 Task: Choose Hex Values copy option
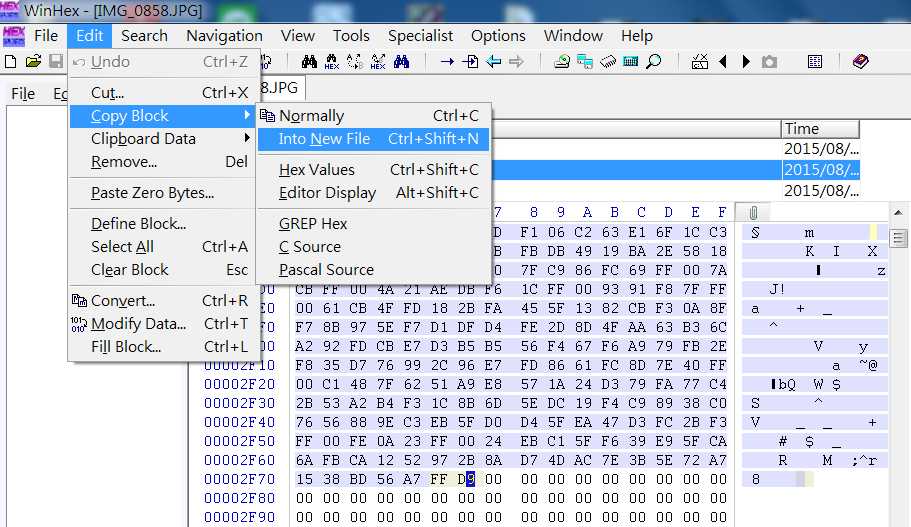point(374,170)
